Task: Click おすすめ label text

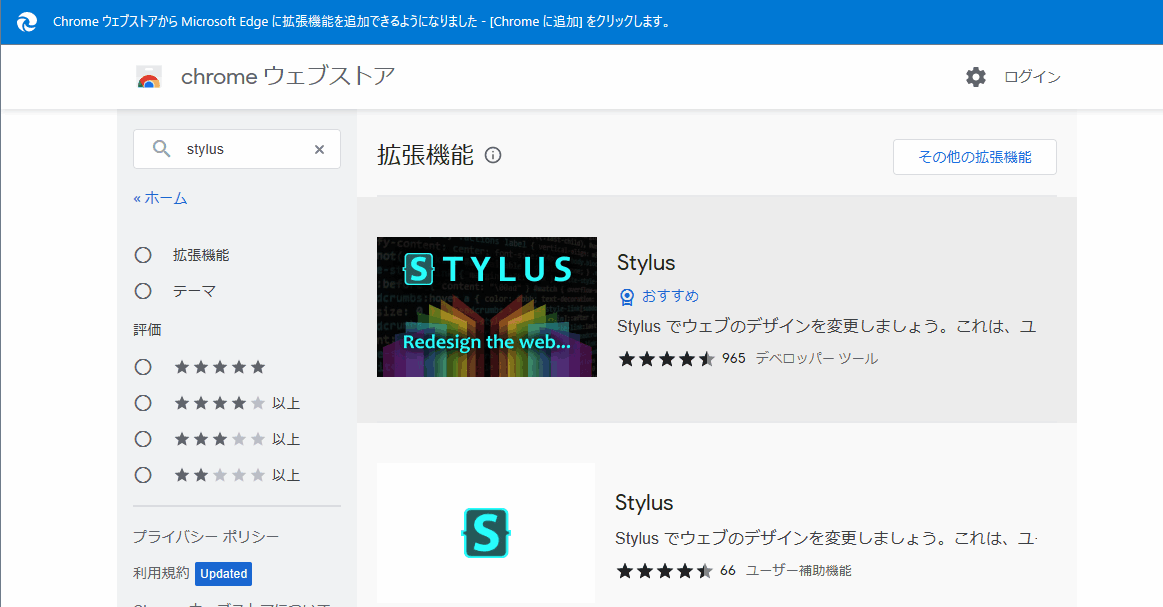Action: point(671,296)
